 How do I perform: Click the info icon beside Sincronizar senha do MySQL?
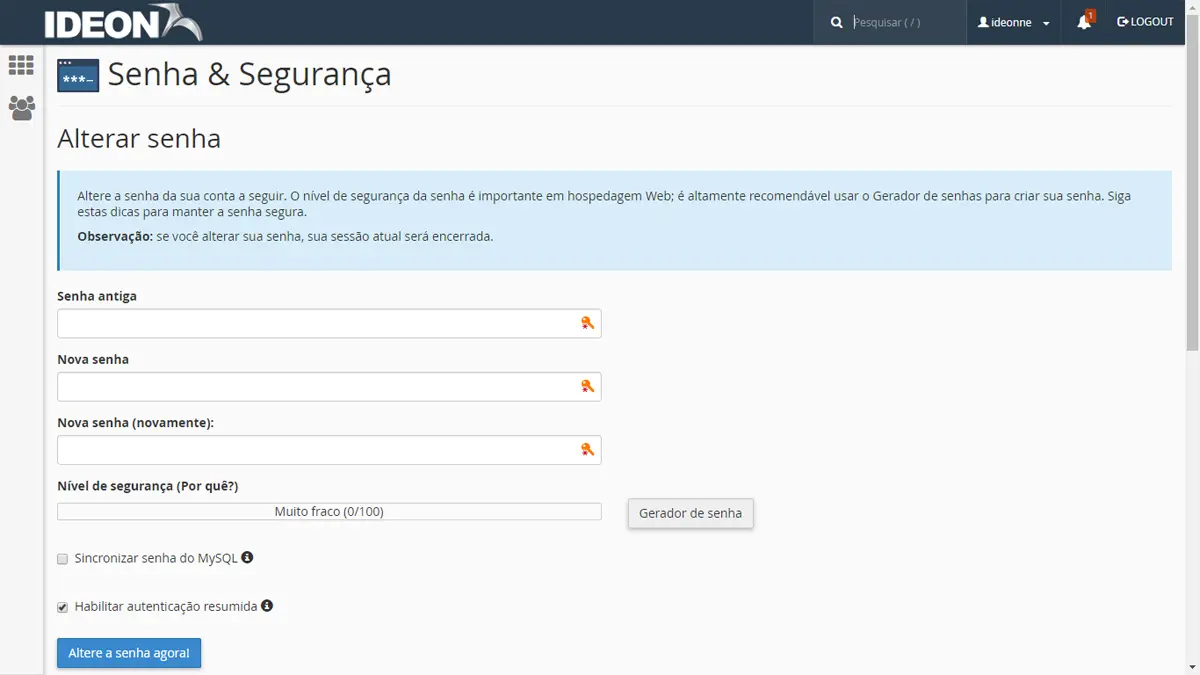pos(247,557)
